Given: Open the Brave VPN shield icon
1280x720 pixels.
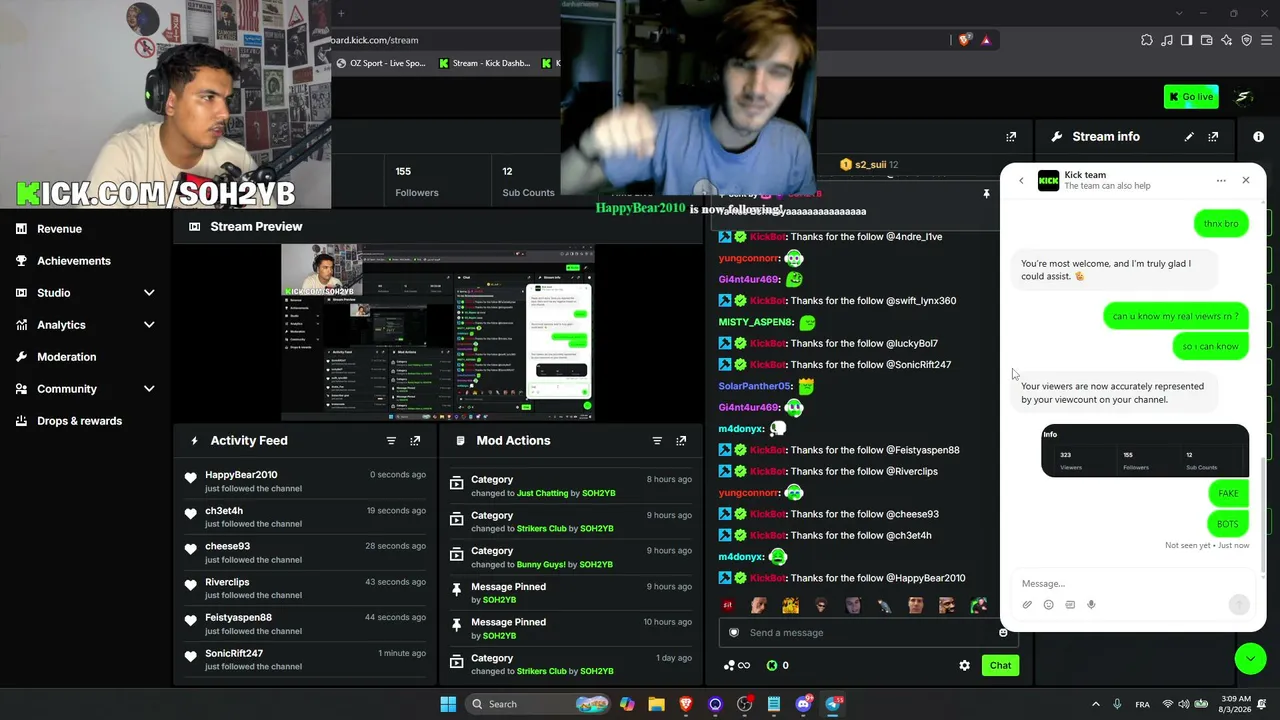Looking at the screenshot, I should point(1246,40).
